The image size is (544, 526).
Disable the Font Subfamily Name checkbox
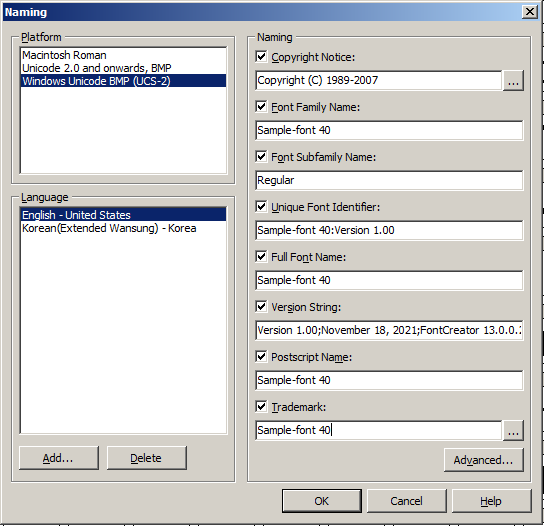click(x=261, y=156)
